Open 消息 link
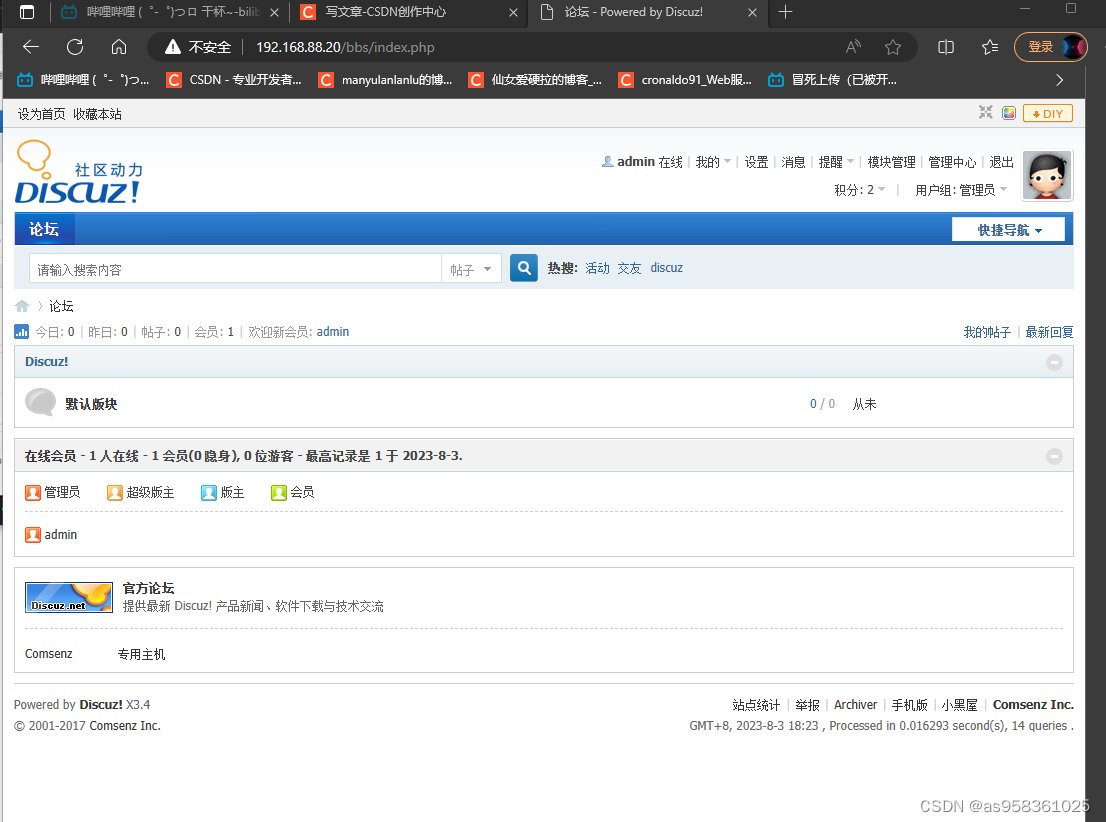The width and height of the screenshot is (1106, 822). click(x=793, y=162)
